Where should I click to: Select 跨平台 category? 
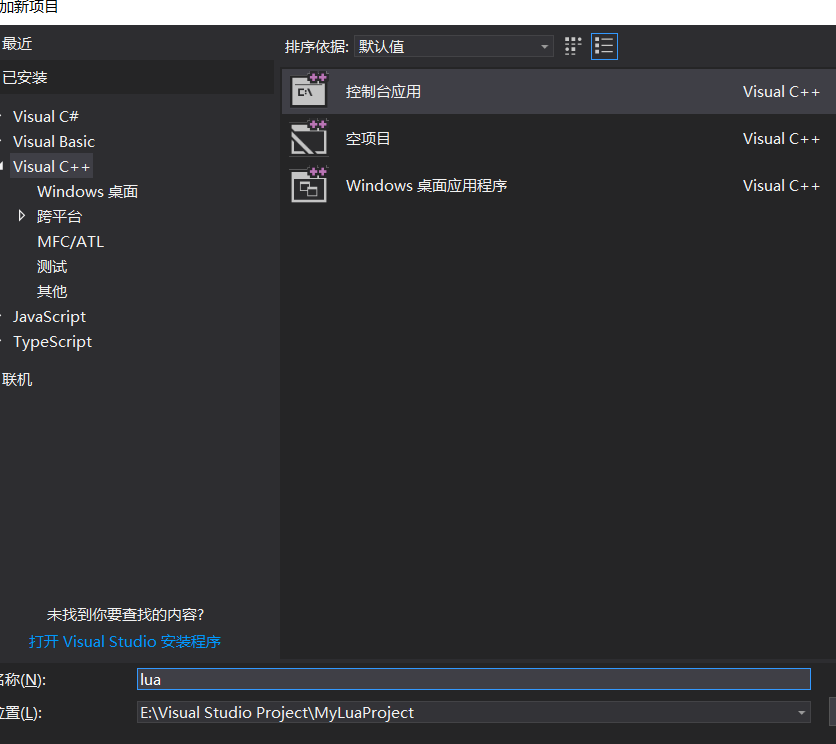click(x=59, y=217)
